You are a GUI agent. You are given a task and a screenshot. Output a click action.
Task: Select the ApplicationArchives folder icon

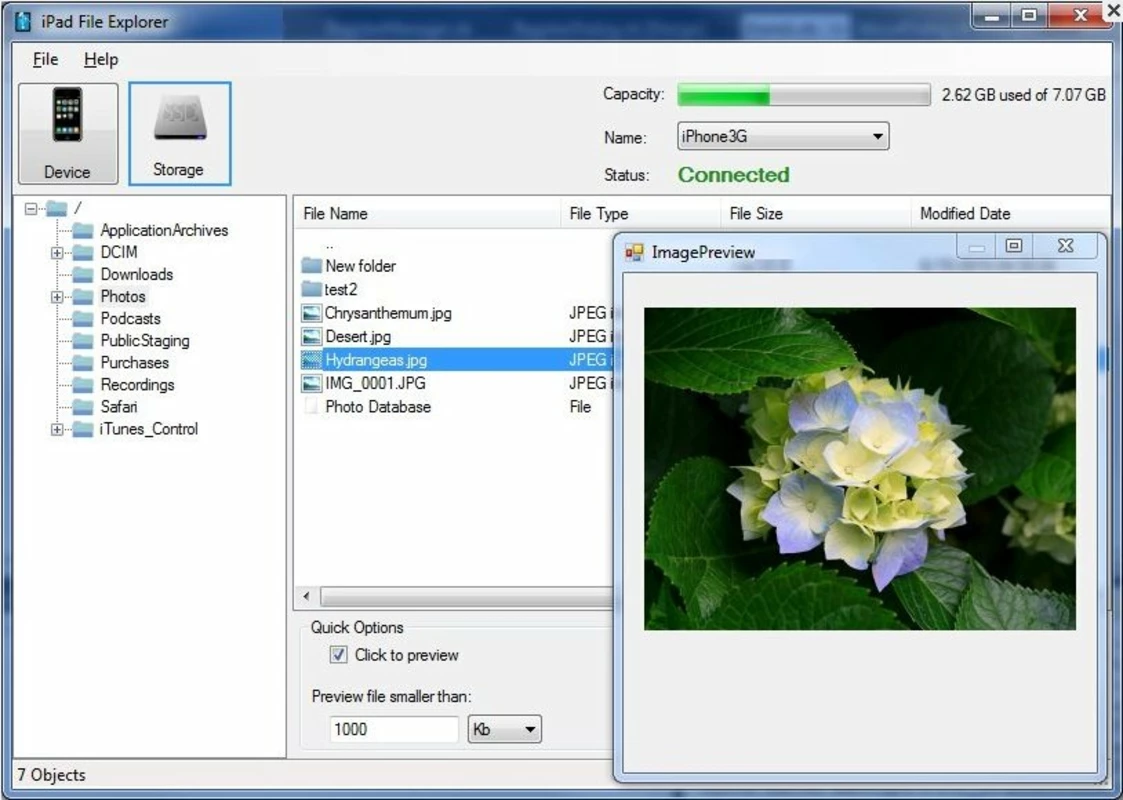[x=83, y=231]
